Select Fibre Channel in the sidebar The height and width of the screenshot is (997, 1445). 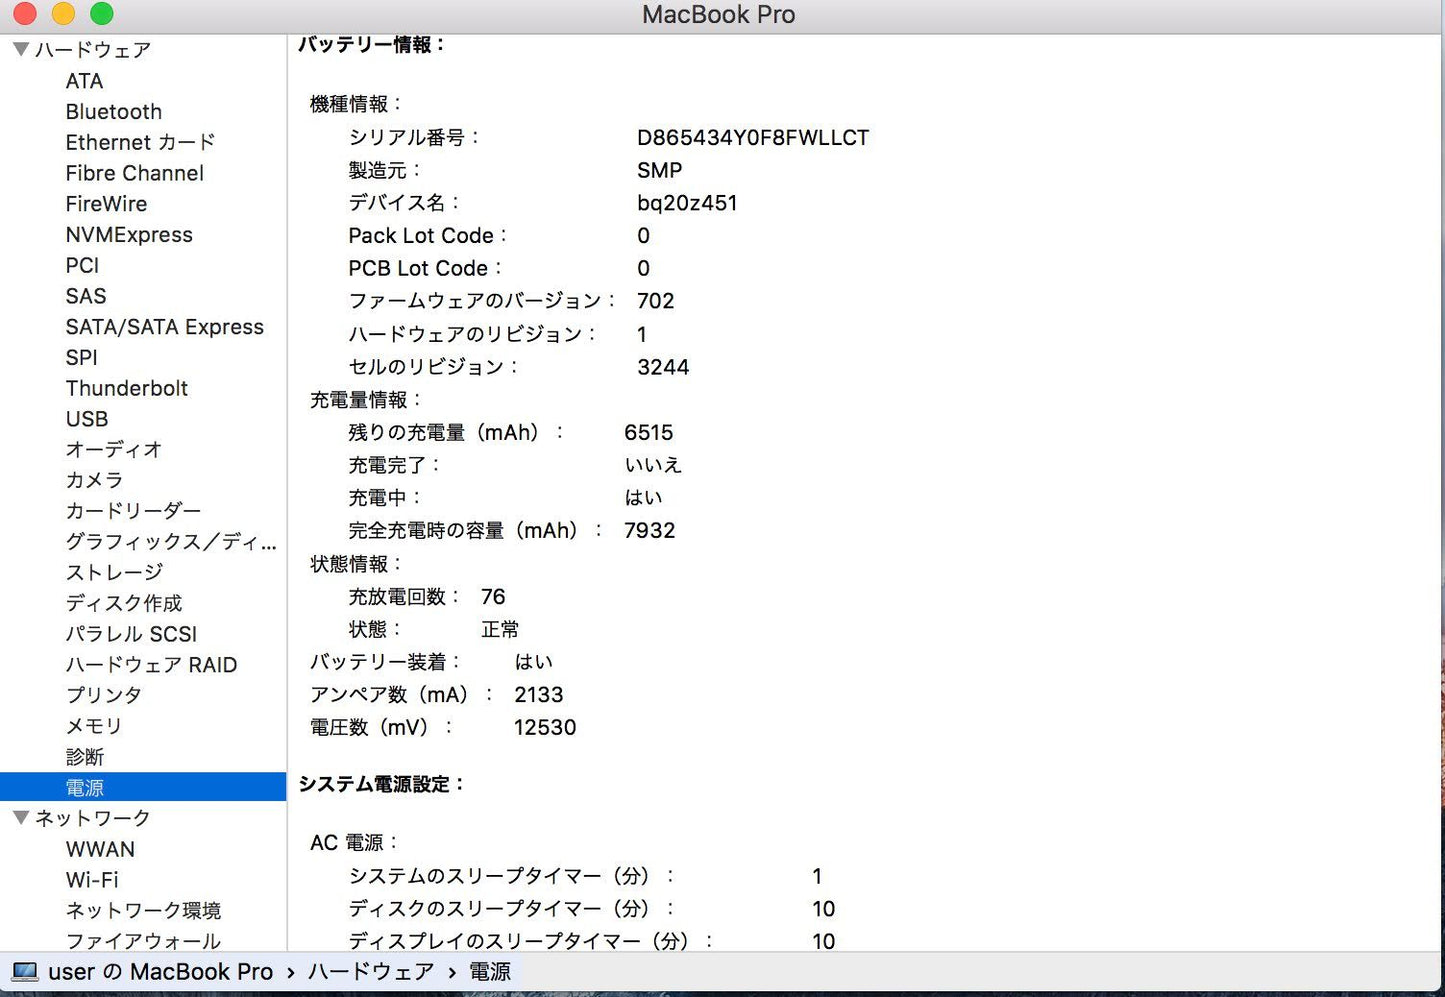click(x=134, y=173)
